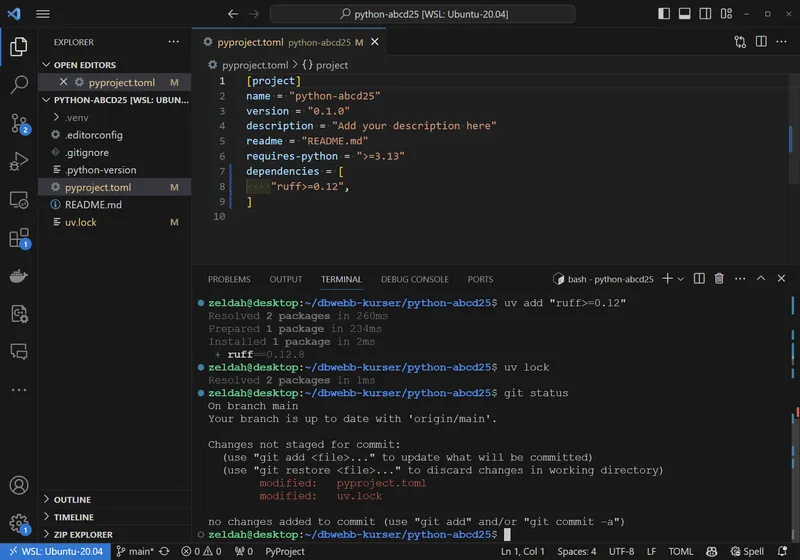Toggle primary side bar visibility
The width and height of the screenshot is (800, 560).
coord(664,14)
